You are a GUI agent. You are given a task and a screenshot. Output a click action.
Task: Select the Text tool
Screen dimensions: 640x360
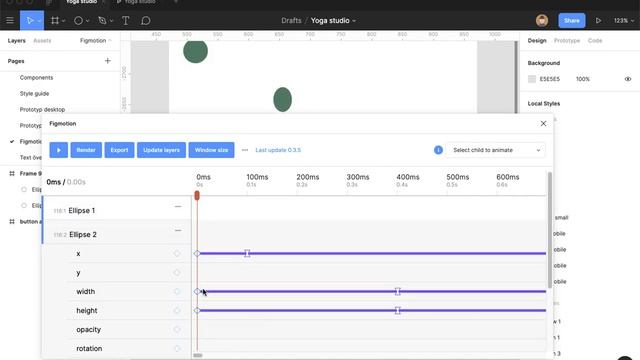point(125,20)
